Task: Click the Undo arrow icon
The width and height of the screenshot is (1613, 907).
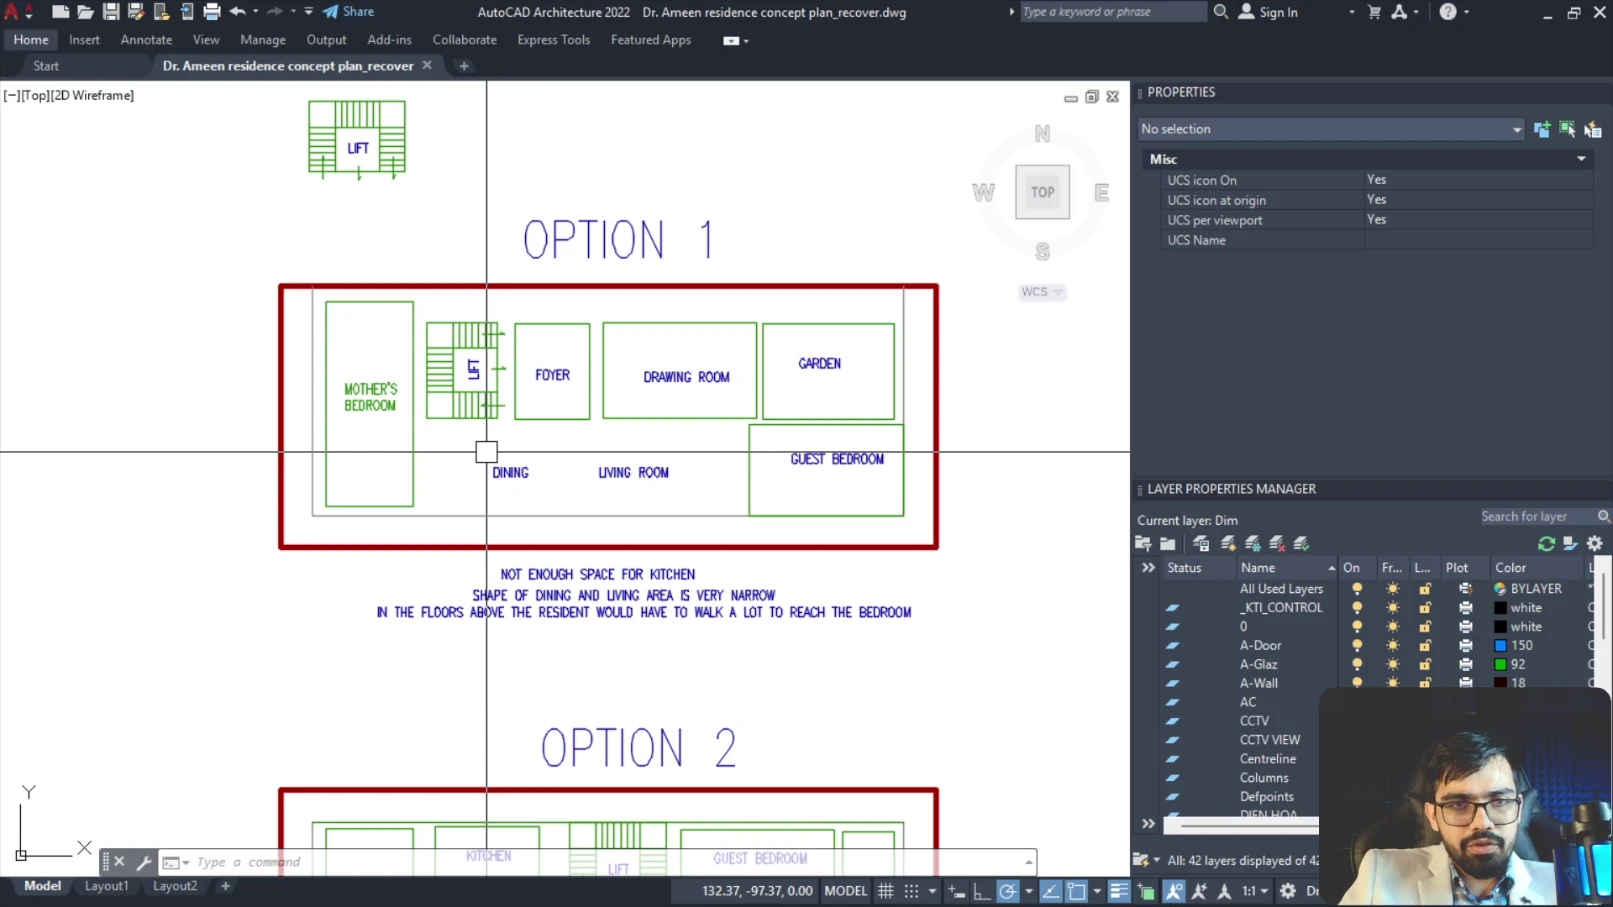Action: pyautogui.click(x=238, y=12)
